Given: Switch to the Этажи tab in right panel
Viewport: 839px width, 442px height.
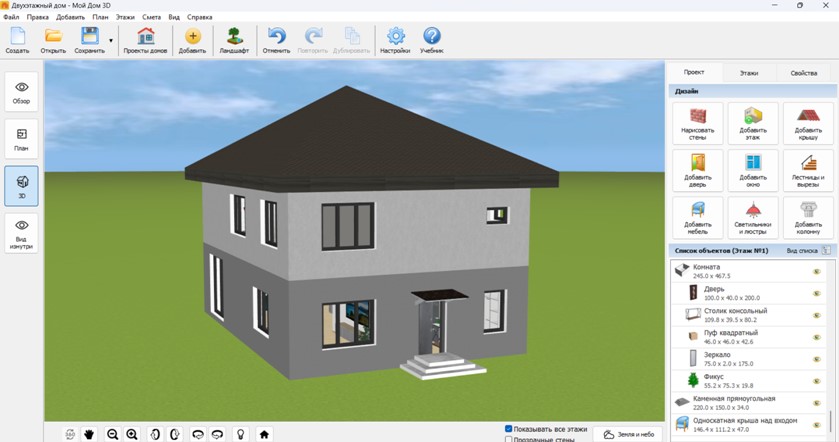Looking at the screenshot, I should pos(749,73).
